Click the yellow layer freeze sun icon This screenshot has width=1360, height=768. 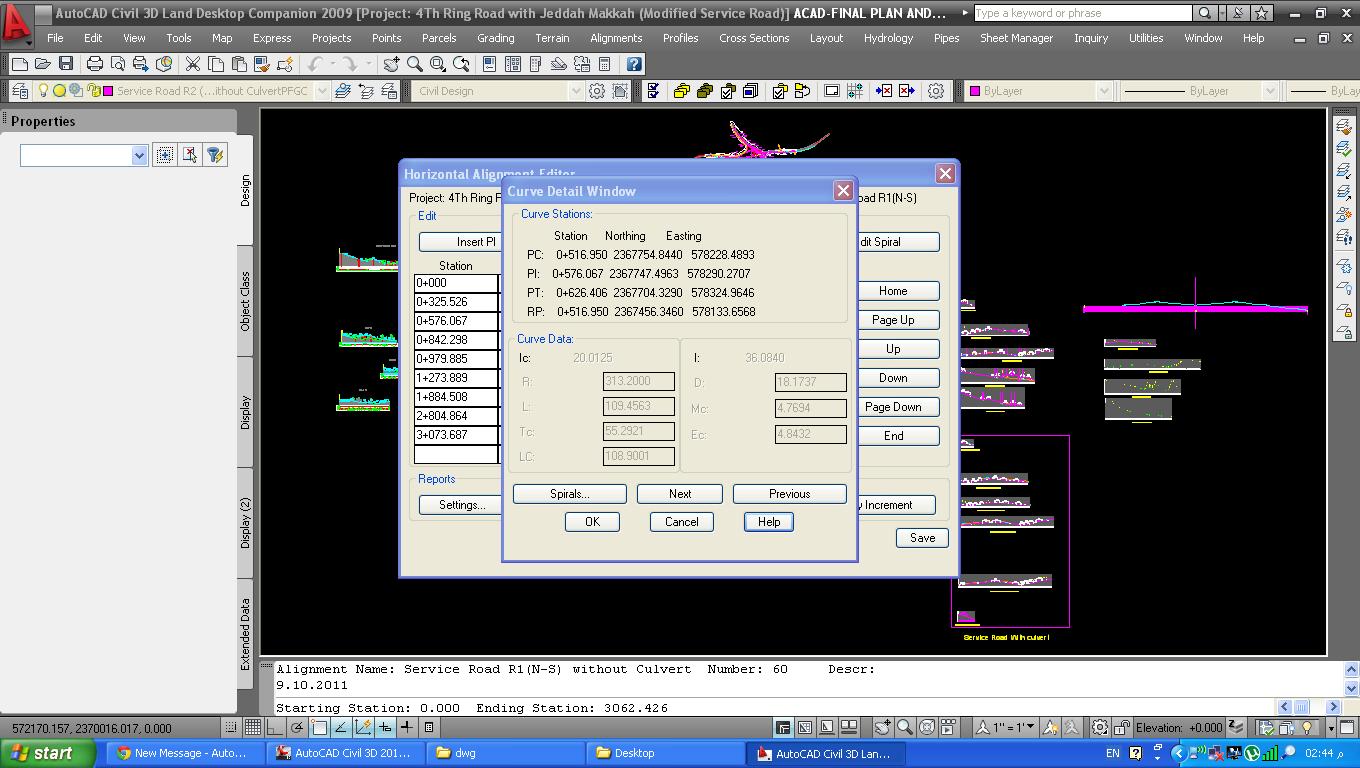click(x=59, y=91)
